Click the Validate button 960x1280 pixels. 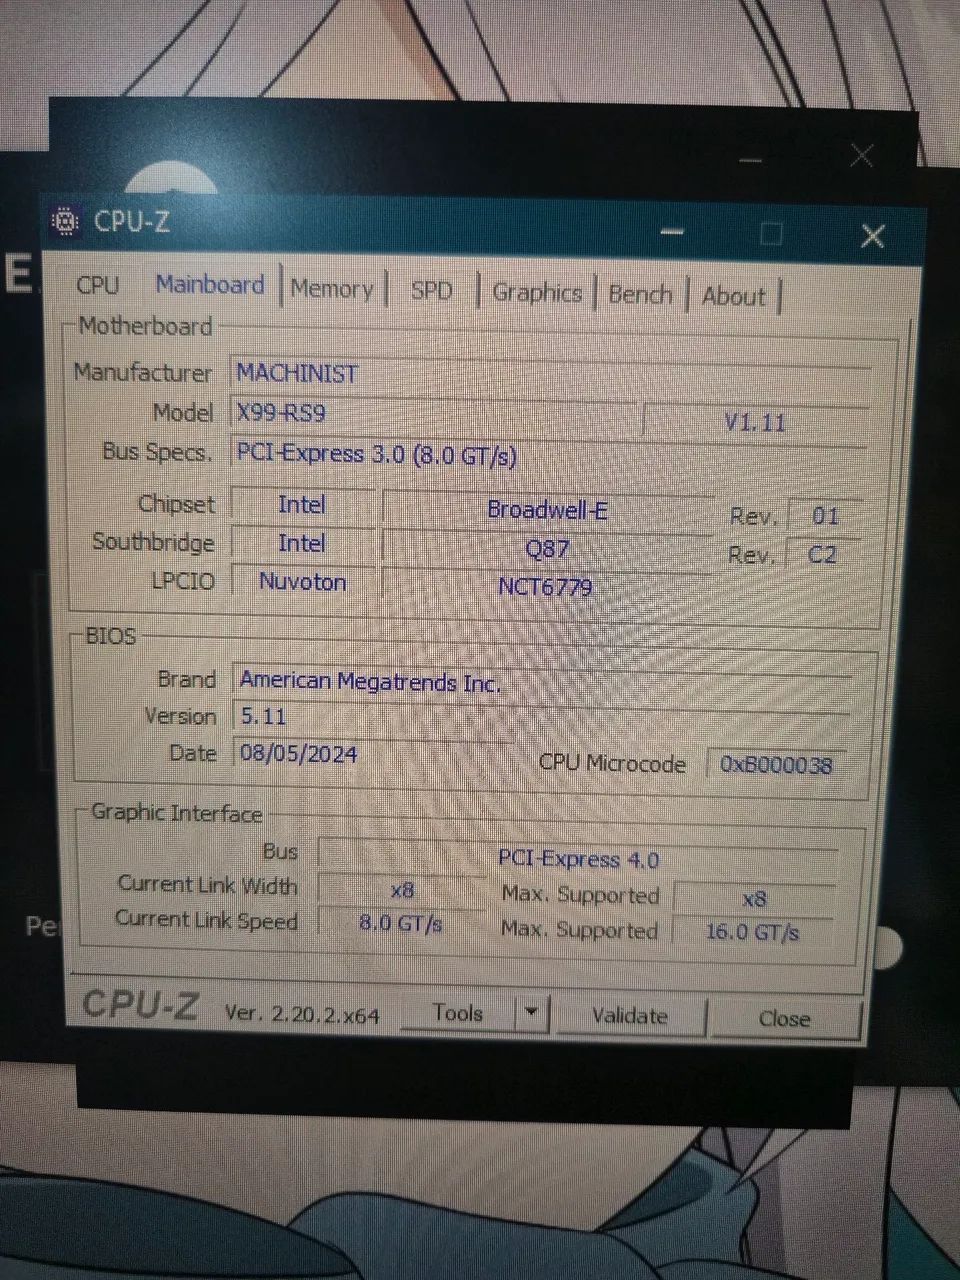click(x=629, y=1016)
